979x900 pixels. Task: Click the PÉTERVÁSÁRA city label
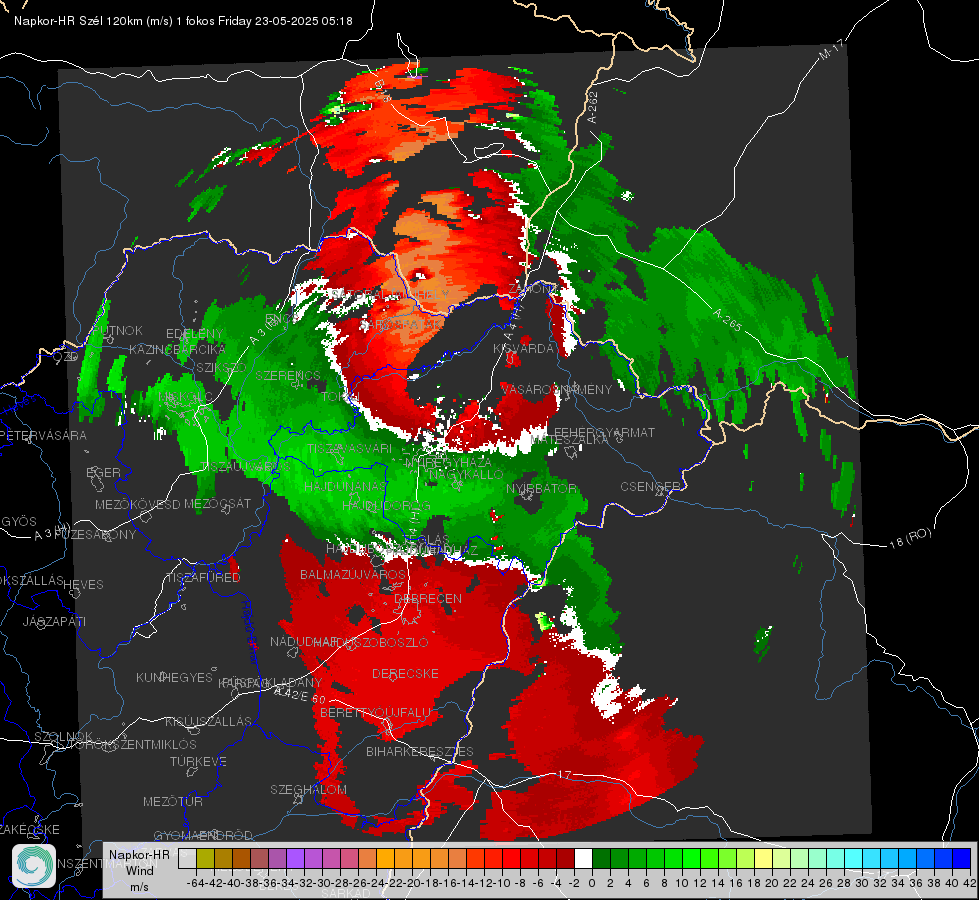tap(43, 435)
